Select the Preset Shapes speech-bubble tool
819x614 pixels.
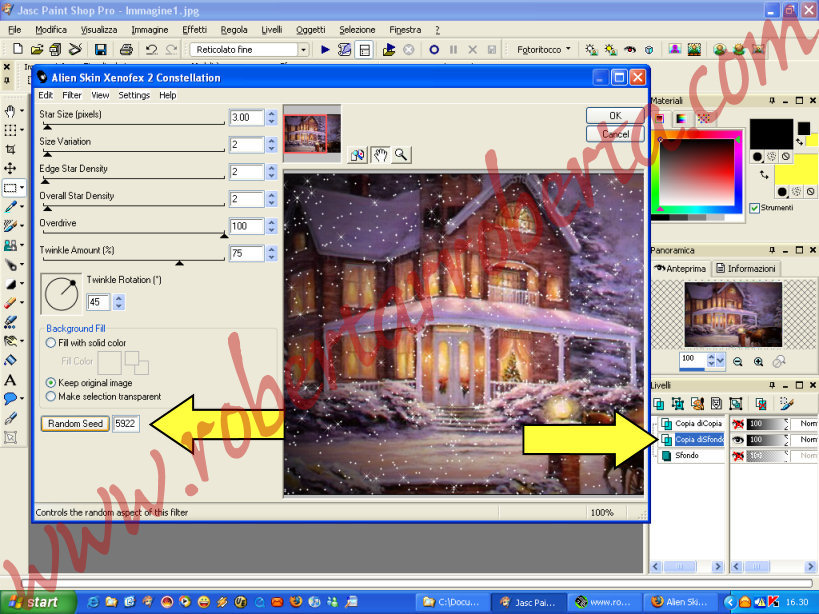click(10, 398)
